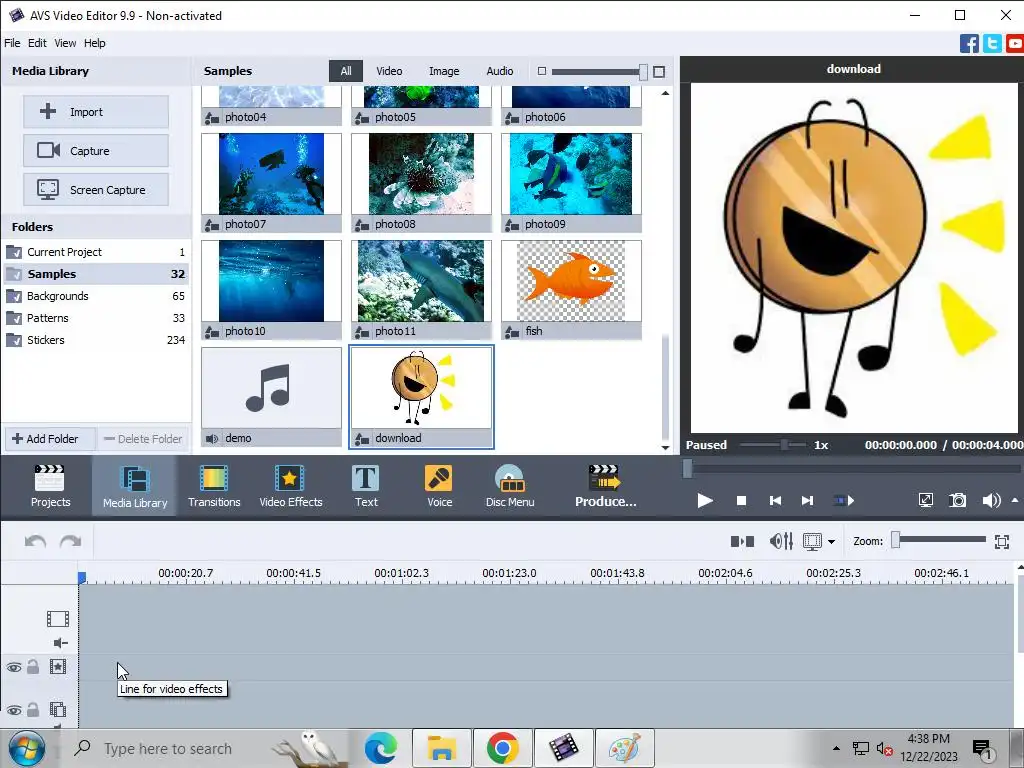Select the Image filter tab
The image size is (1024, 768).
444,71
